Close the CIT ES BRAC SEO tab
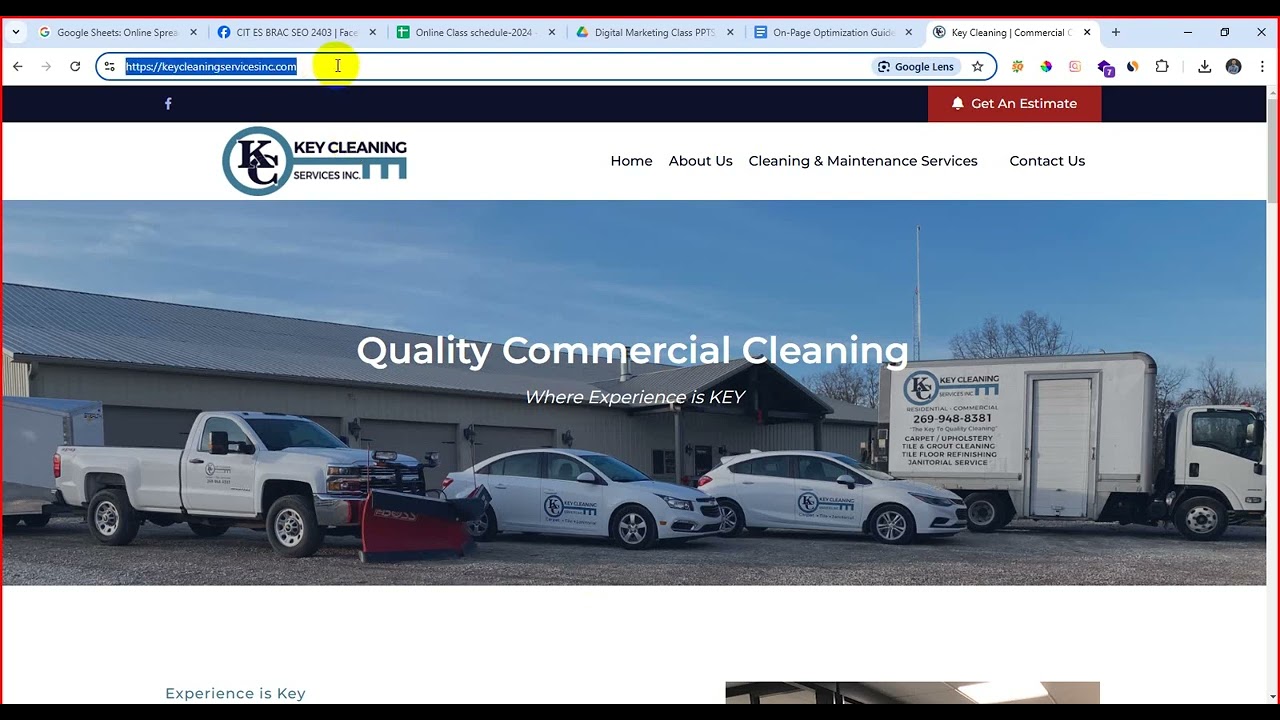Viewport: 1280px width, 720px height. 373,32
